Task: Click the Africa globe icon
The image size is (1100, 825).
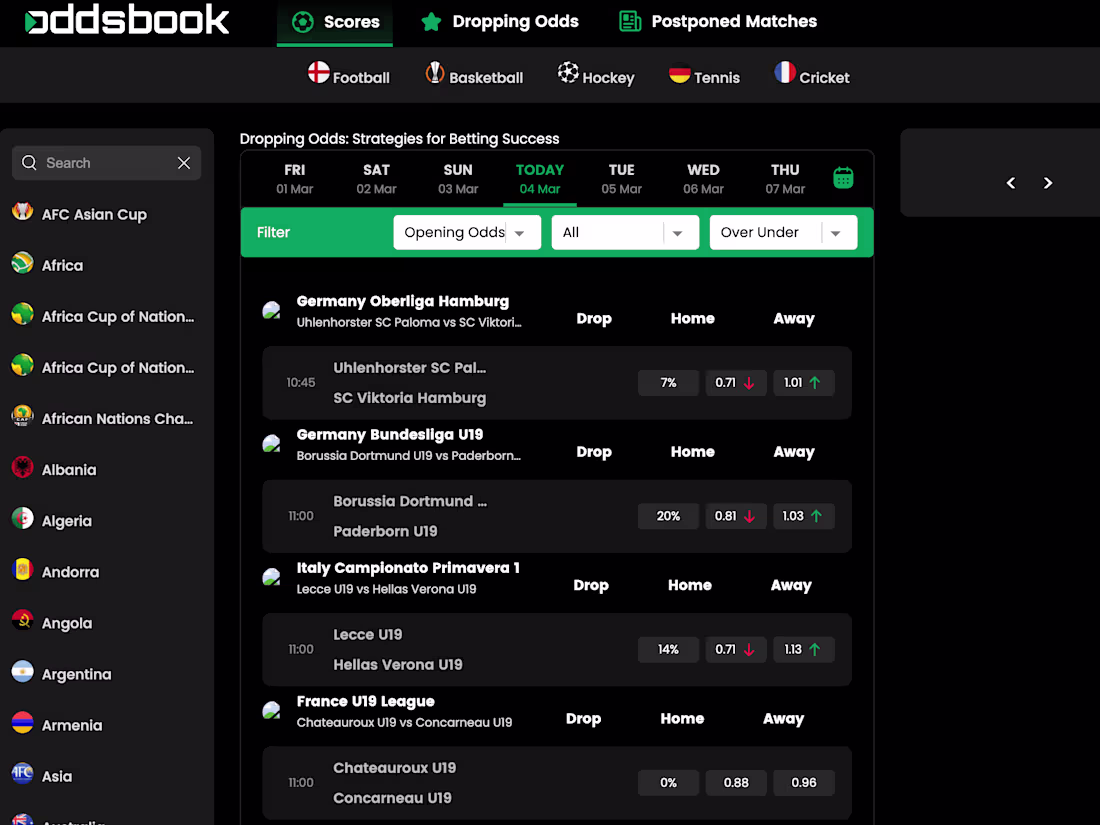Action: pos(22,263)
